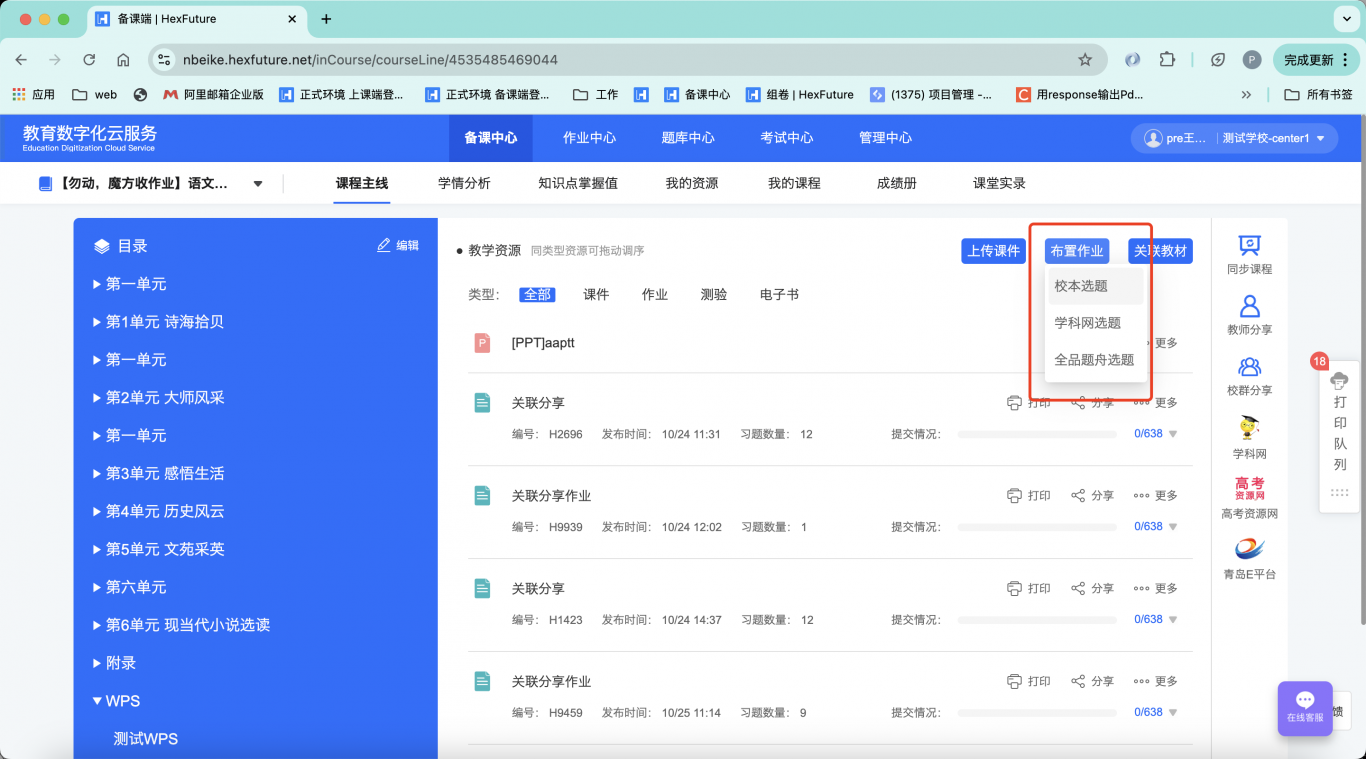1366x759 pixels.
Task: Open the 学情分析 sub-tab
Action: (x=464, y=184)
